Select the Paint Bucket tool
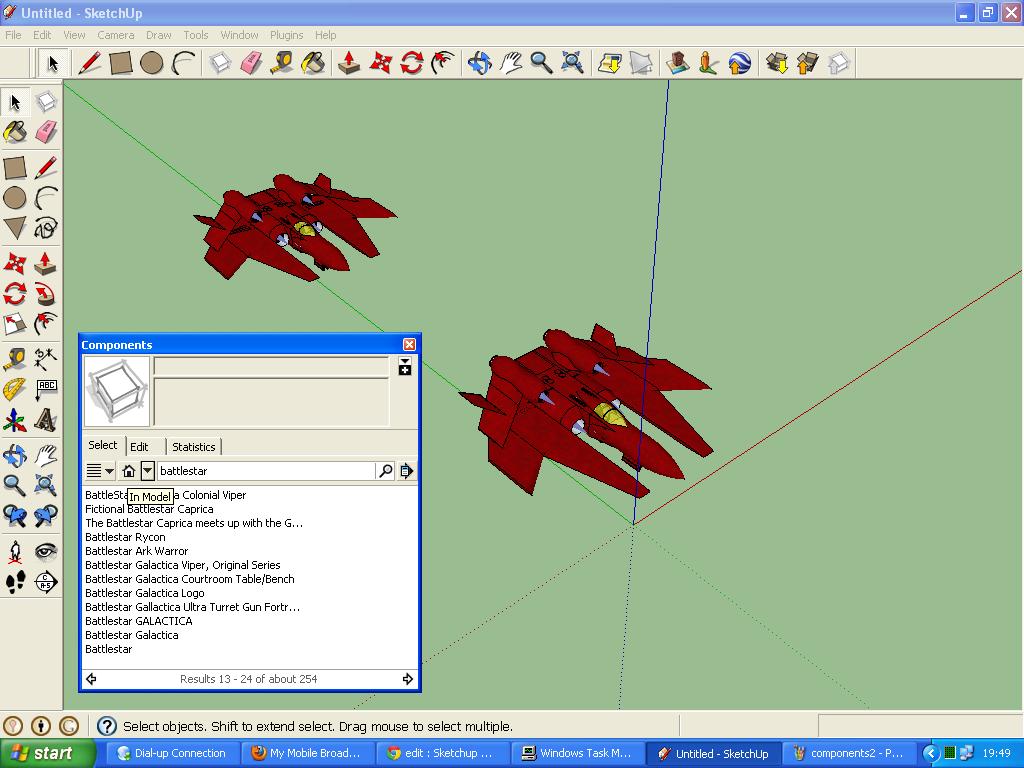This screenshot has width=1024, height=768. (x=15, y=130)
